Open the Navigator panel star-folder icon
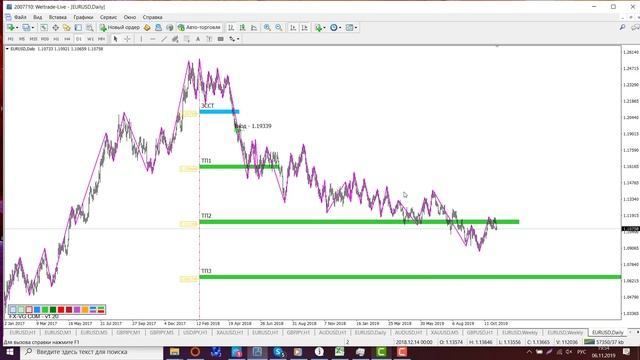The width and height of the screenshot is (640, 360). click(x=67, y=28)
